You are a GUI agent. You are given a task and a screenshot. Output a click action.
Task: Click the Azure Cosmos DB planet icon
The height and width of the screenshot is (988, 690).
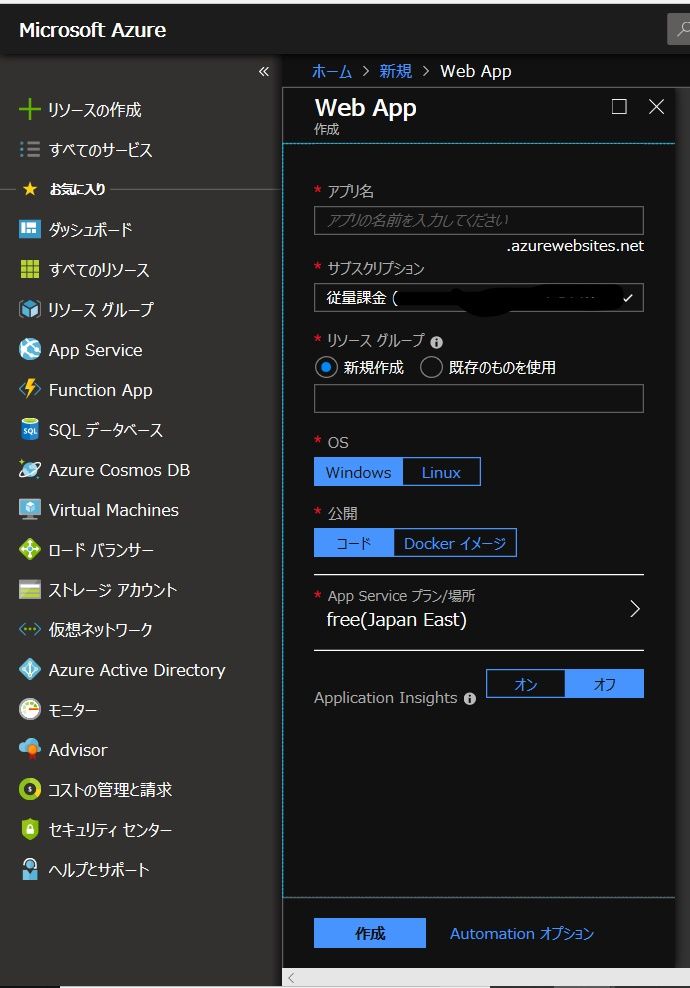(30, 469)
